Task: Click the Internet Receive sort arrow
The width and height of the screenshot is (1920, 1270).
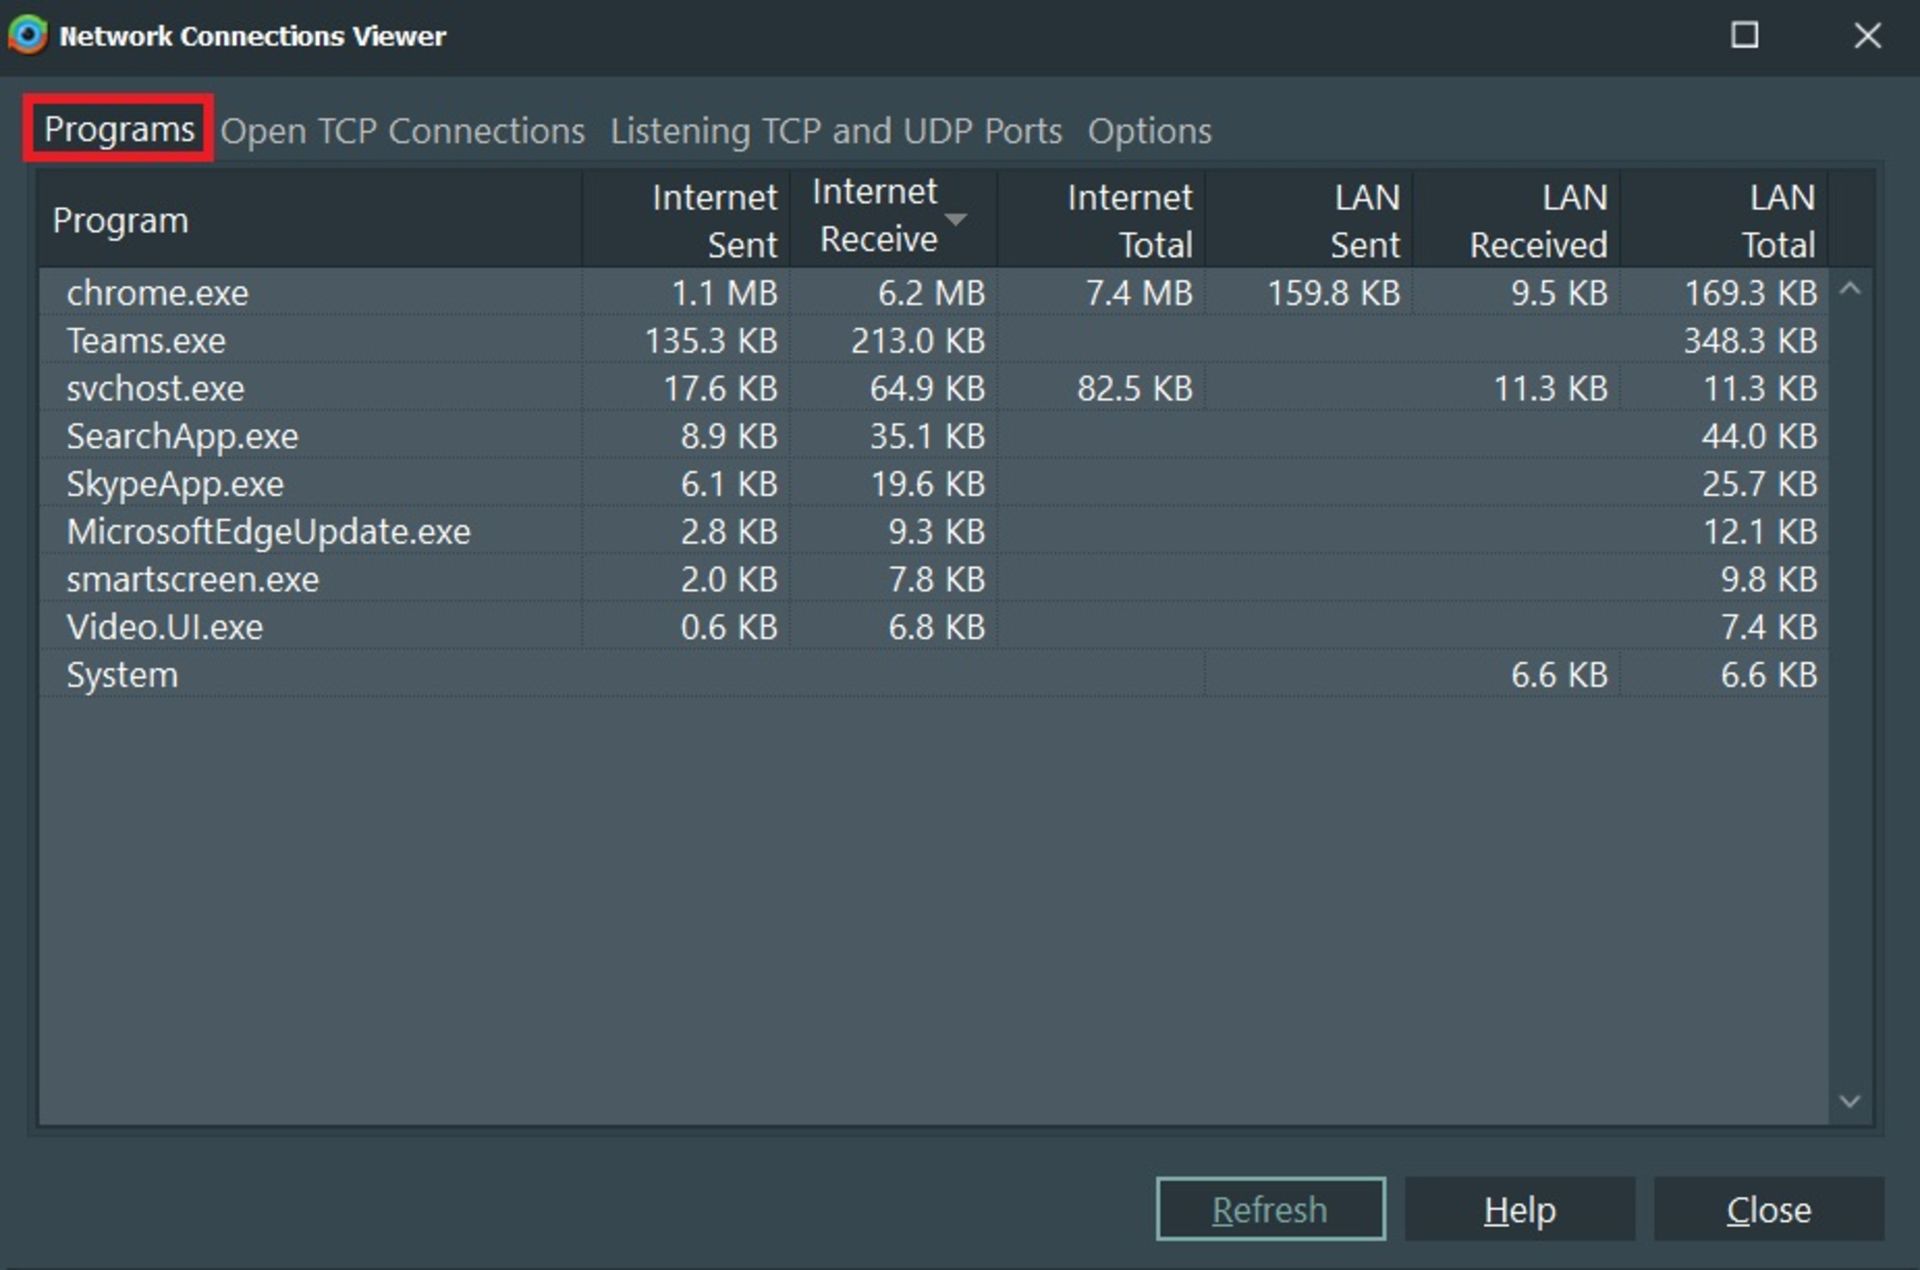Action: (x=956, y=219)
